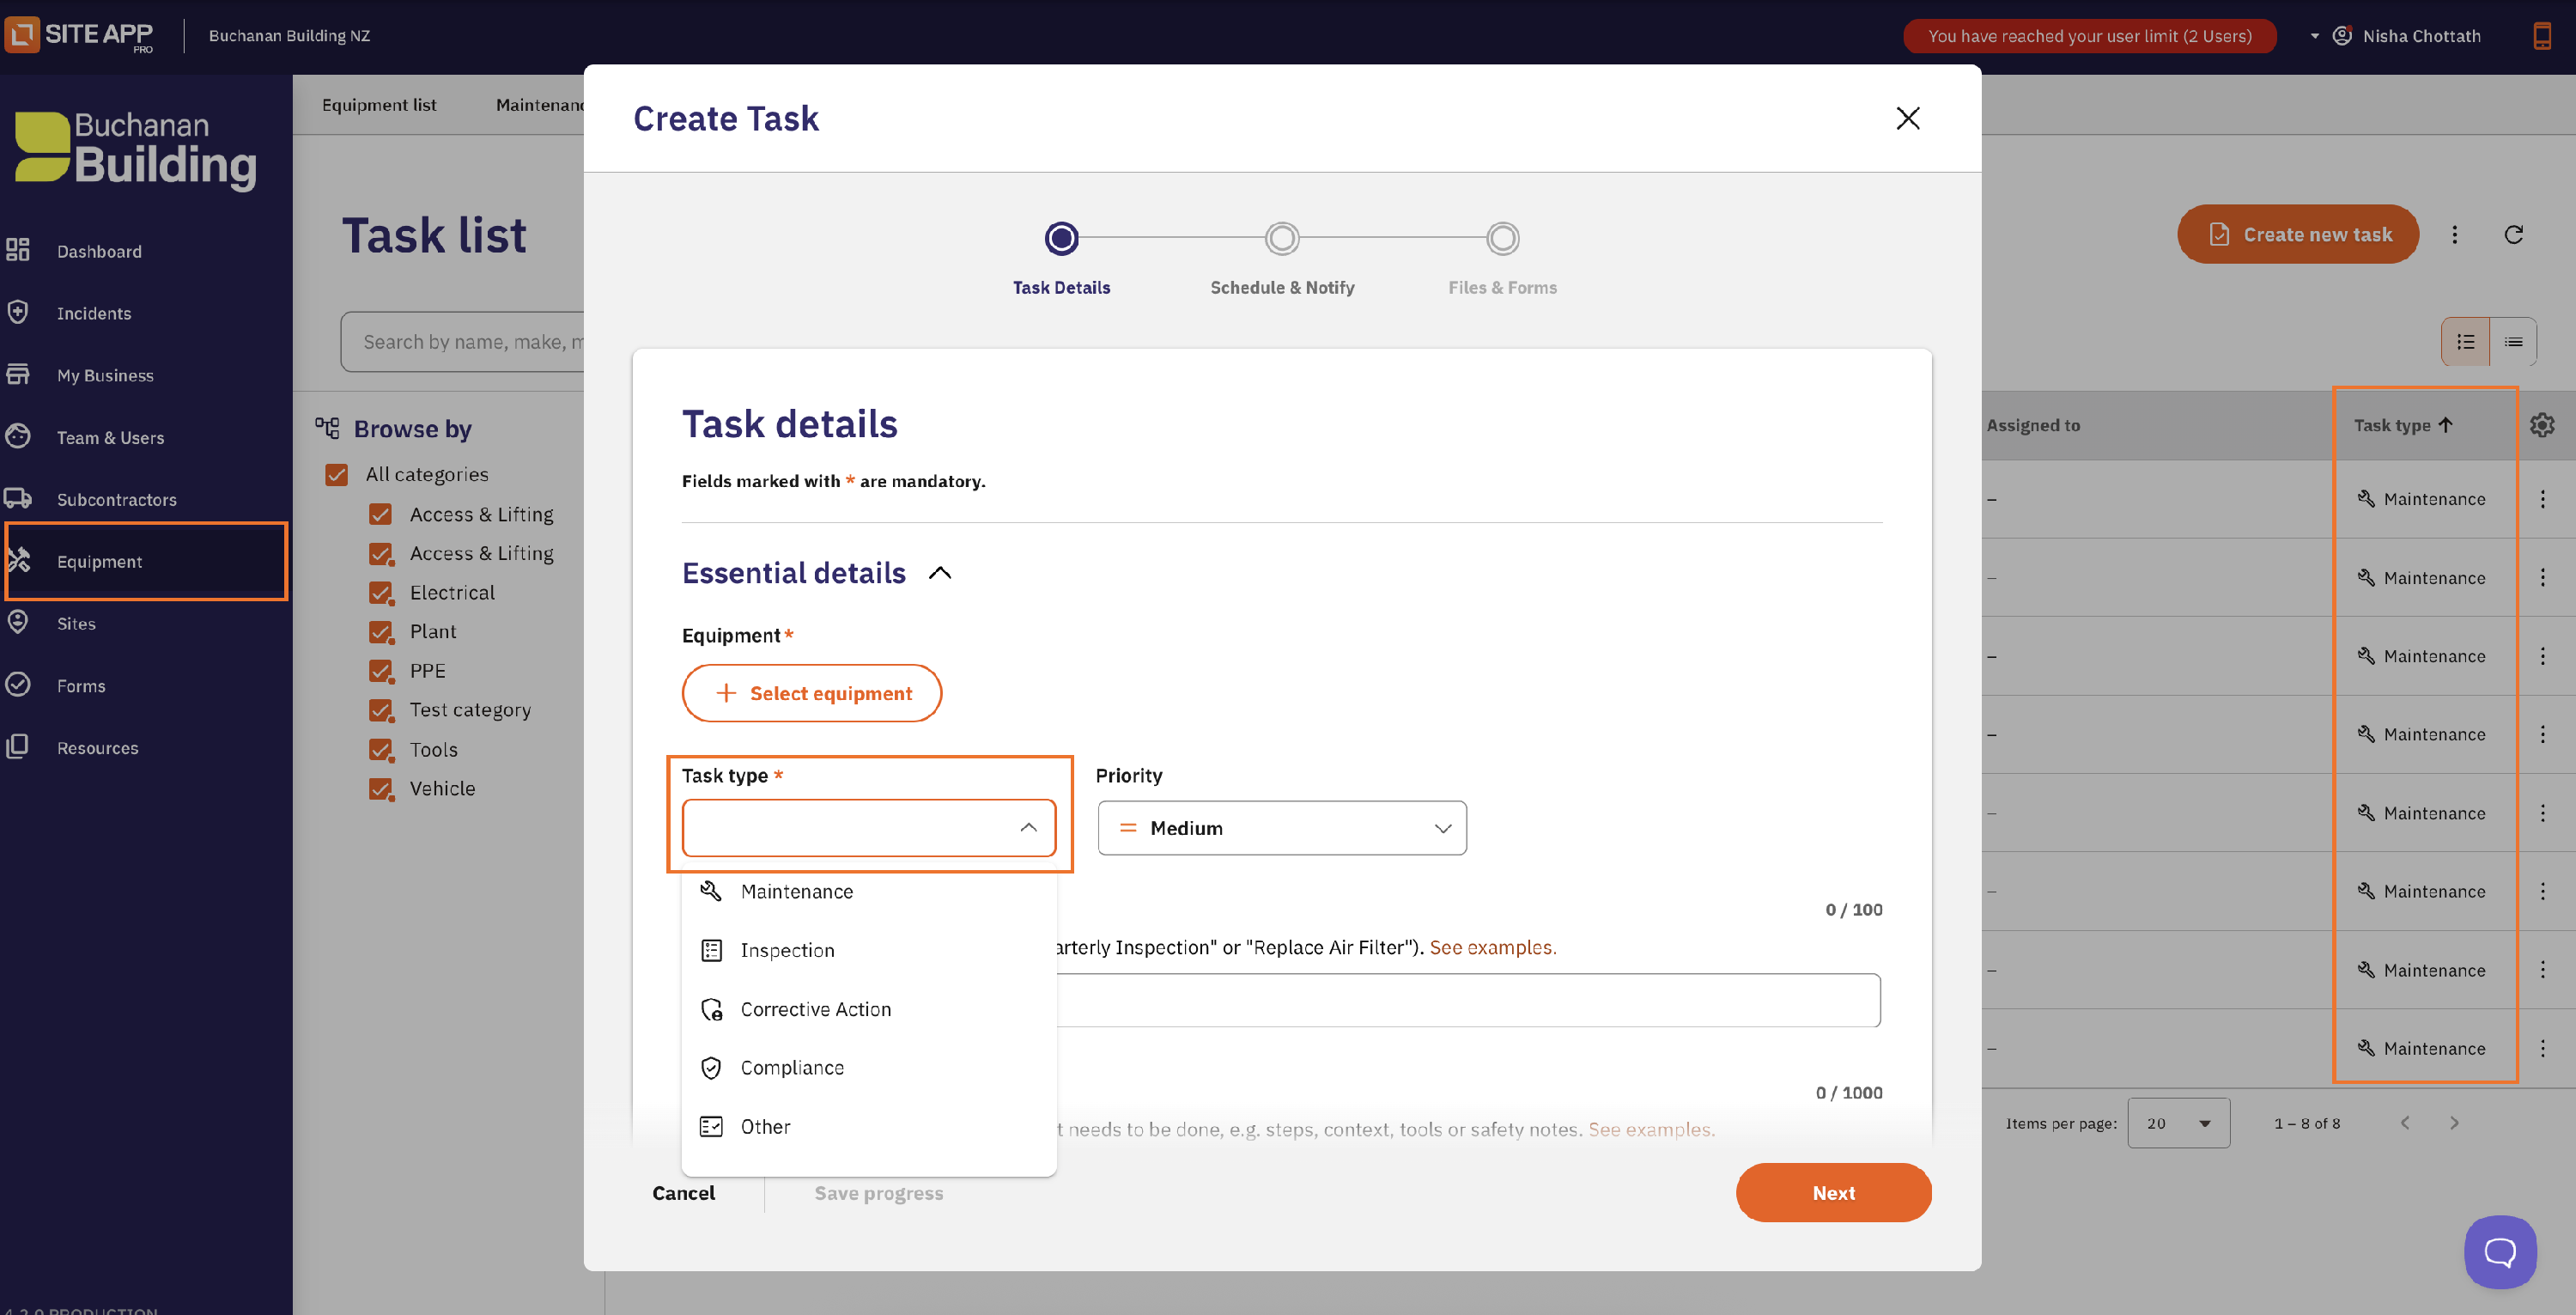Toggle the All categories checkbox
2576x1315 pixels.
tap(337, 474)
